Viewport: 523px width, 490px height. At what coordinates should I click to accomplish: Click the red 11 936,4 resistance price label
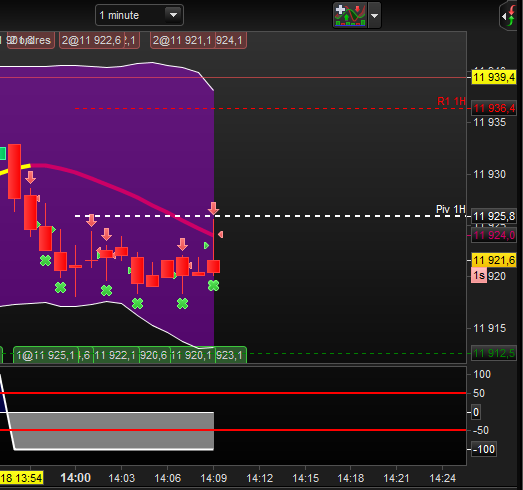494,108
